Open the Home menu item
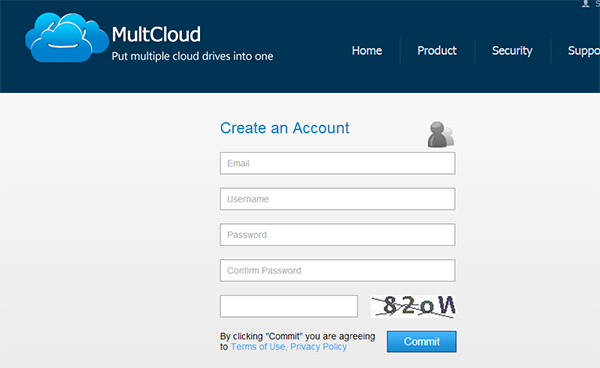This screenshot has height=368, width=600. (x=367, y=50)
